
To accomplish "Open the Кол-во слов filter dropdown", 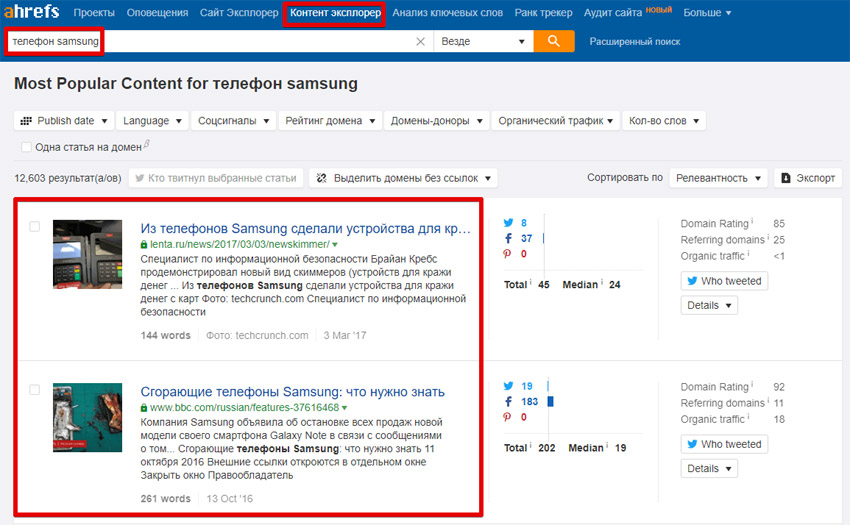I will click(x=664, y=120).
